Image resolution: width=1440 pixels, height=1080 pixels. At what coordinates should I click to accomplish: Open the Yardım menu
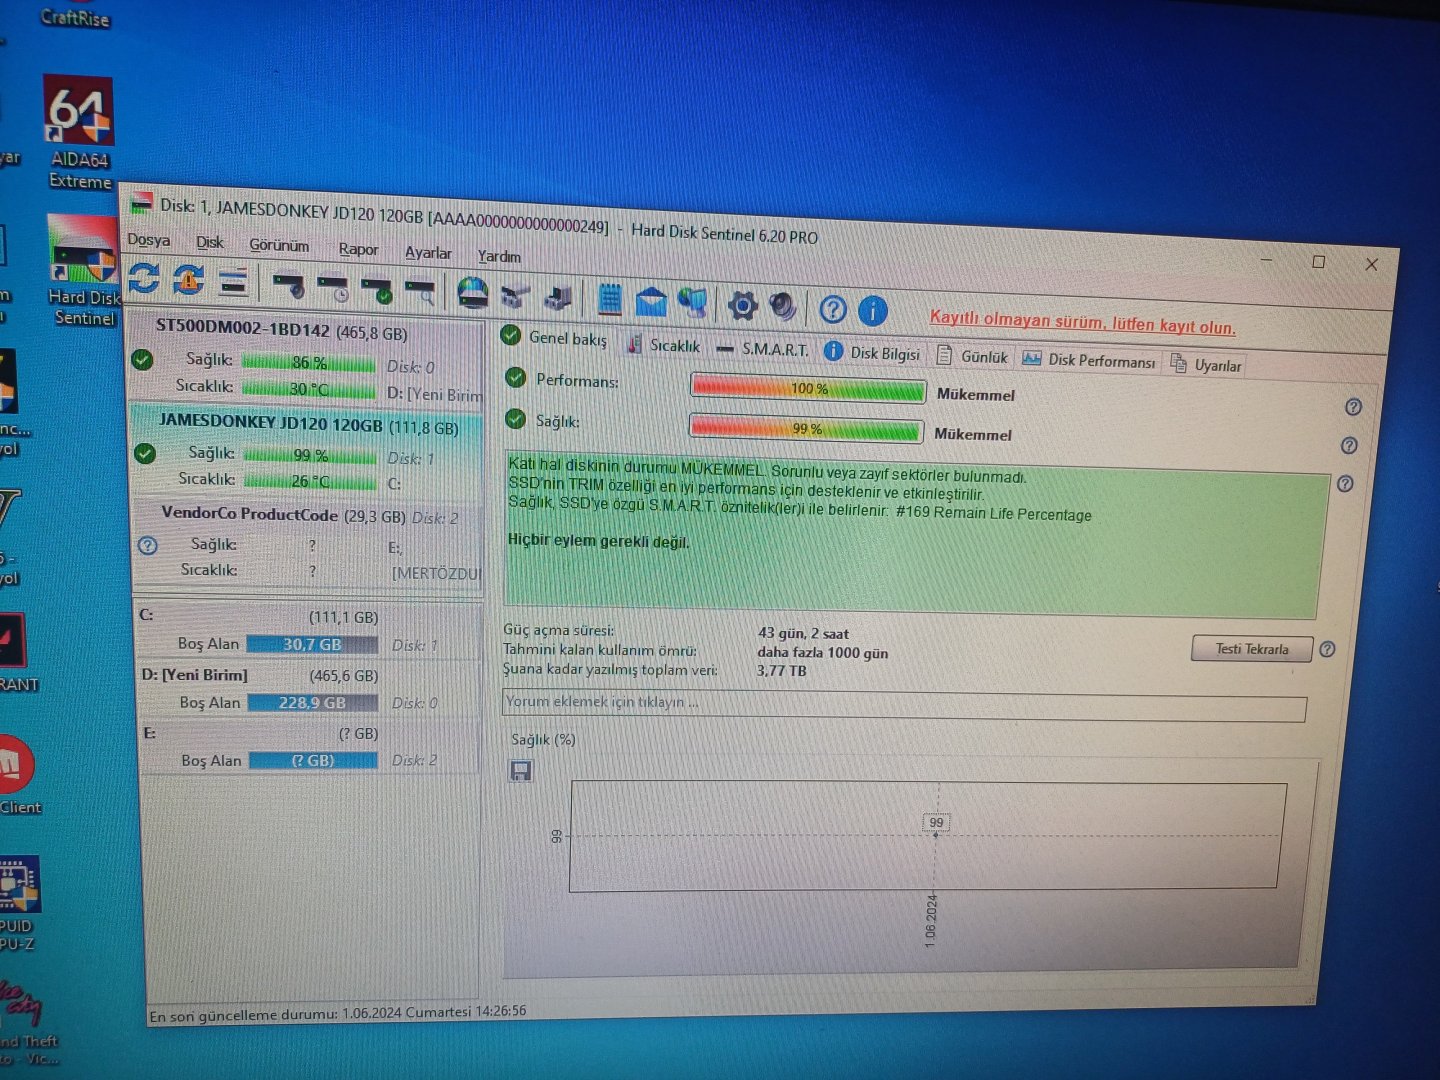pyautogui.click(x=499, y=256)
